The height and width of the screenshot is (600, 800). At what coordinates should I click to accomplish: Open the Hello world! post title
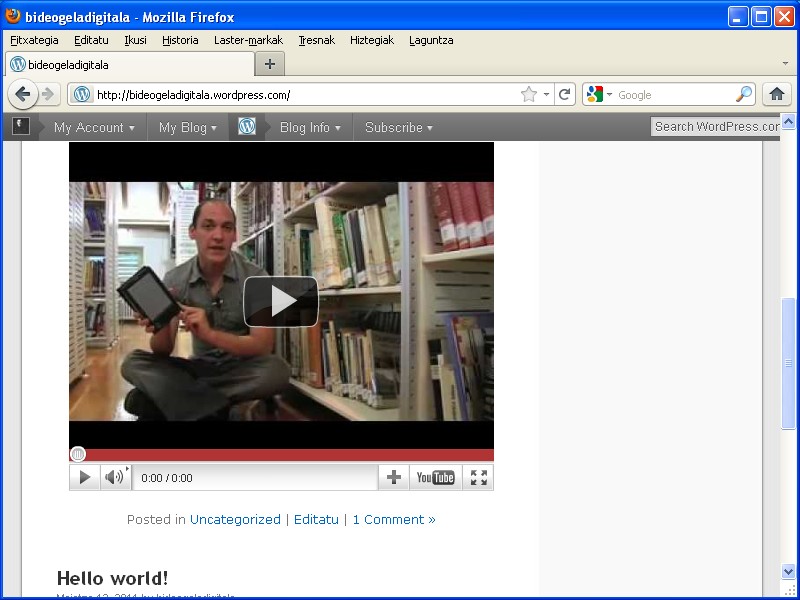pos(112,579)
